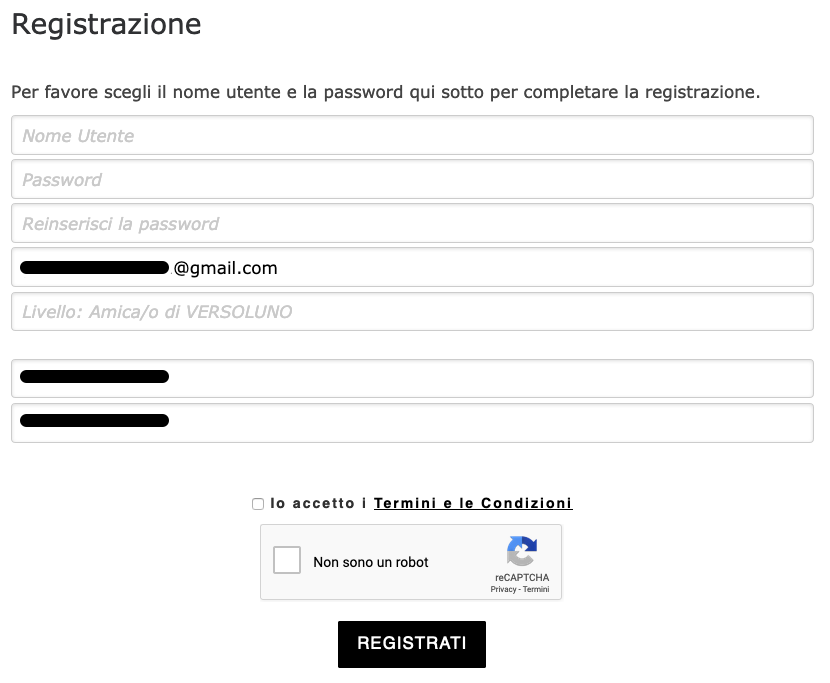The width and height of the screenshot is (830, 683).
Task: Click the blacked-out part of the email address
Action: pyautogui.click(x=94, y=268)
